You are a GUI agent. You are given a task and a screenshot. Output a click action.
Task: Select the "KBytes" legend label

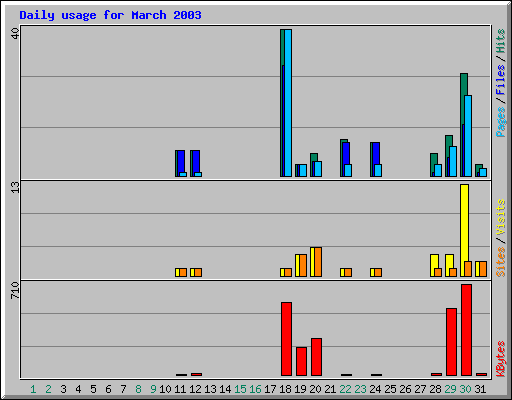(x=500, y=359)
